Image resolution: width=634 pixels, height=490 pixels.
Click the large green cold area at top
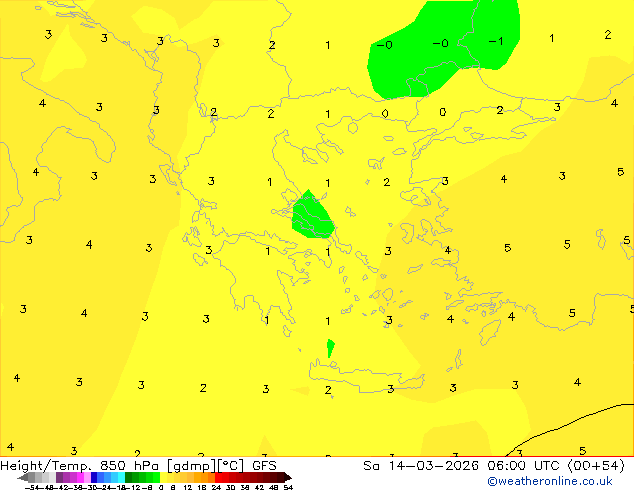[x=445, y=49]
